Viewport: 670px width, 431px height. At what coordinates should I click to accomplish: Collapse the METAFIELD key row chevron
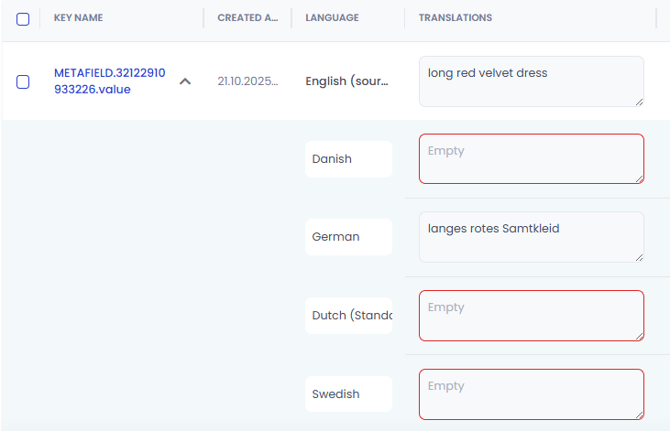[x=185, y=82]
